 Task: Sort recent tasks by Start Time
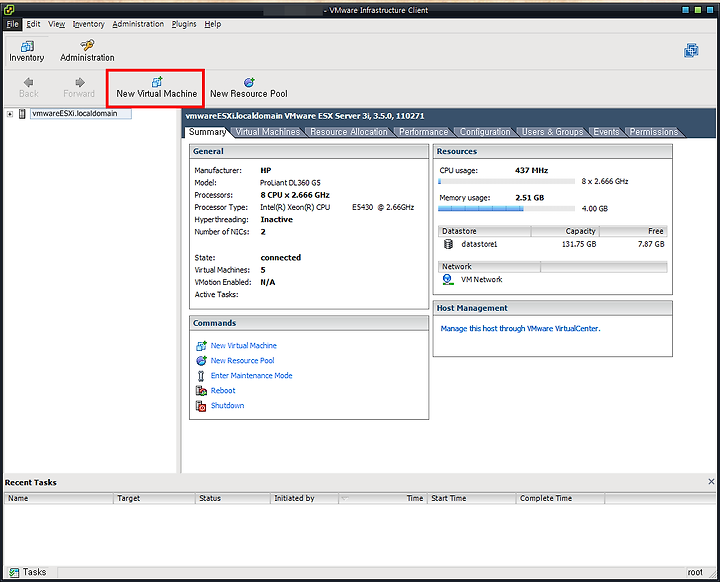pos(472,498)
